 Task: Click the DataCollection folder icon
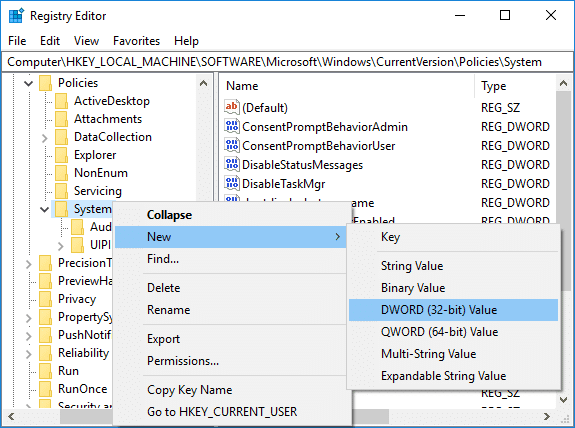tap(61, 137)
